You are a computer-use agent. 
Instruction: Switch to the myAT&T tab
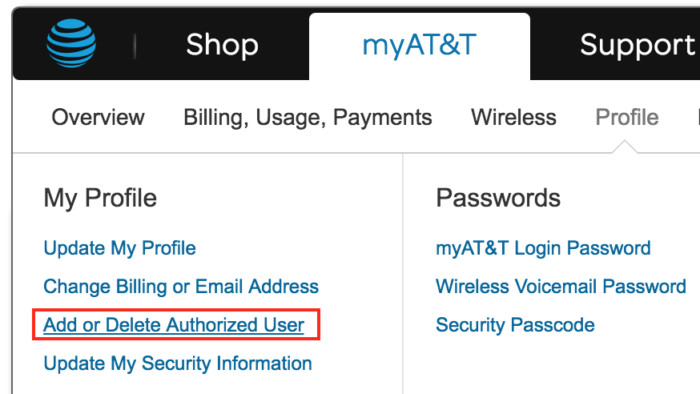[419, 45]
